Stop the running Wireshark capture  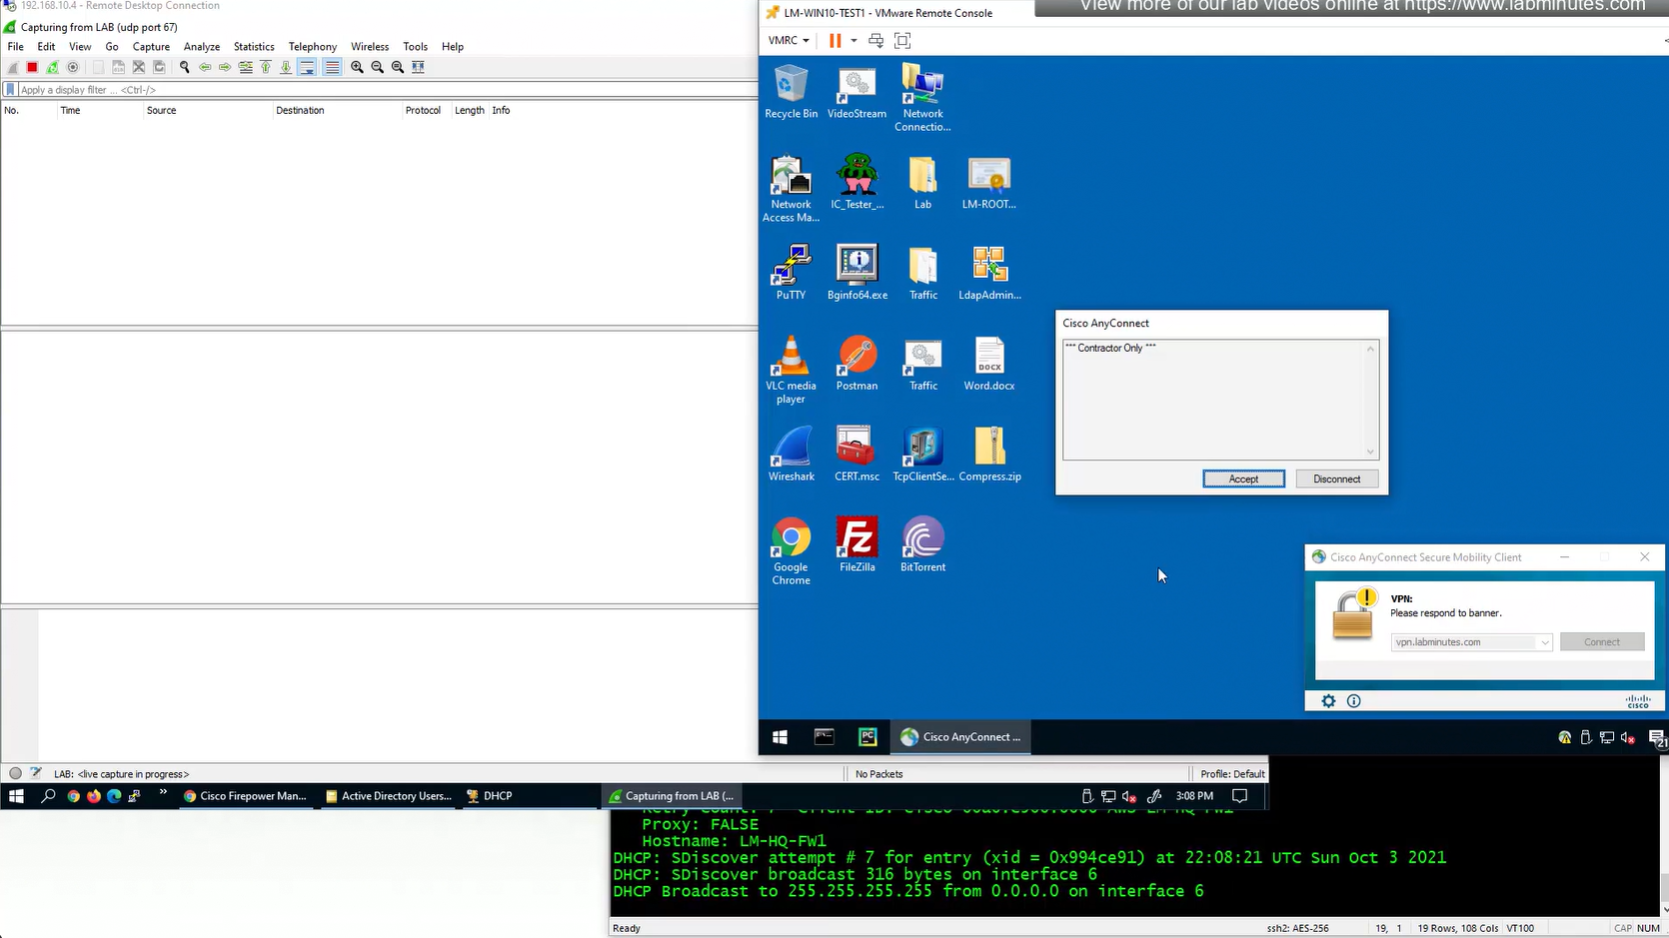pyautogui.click(x=32, y=67)
